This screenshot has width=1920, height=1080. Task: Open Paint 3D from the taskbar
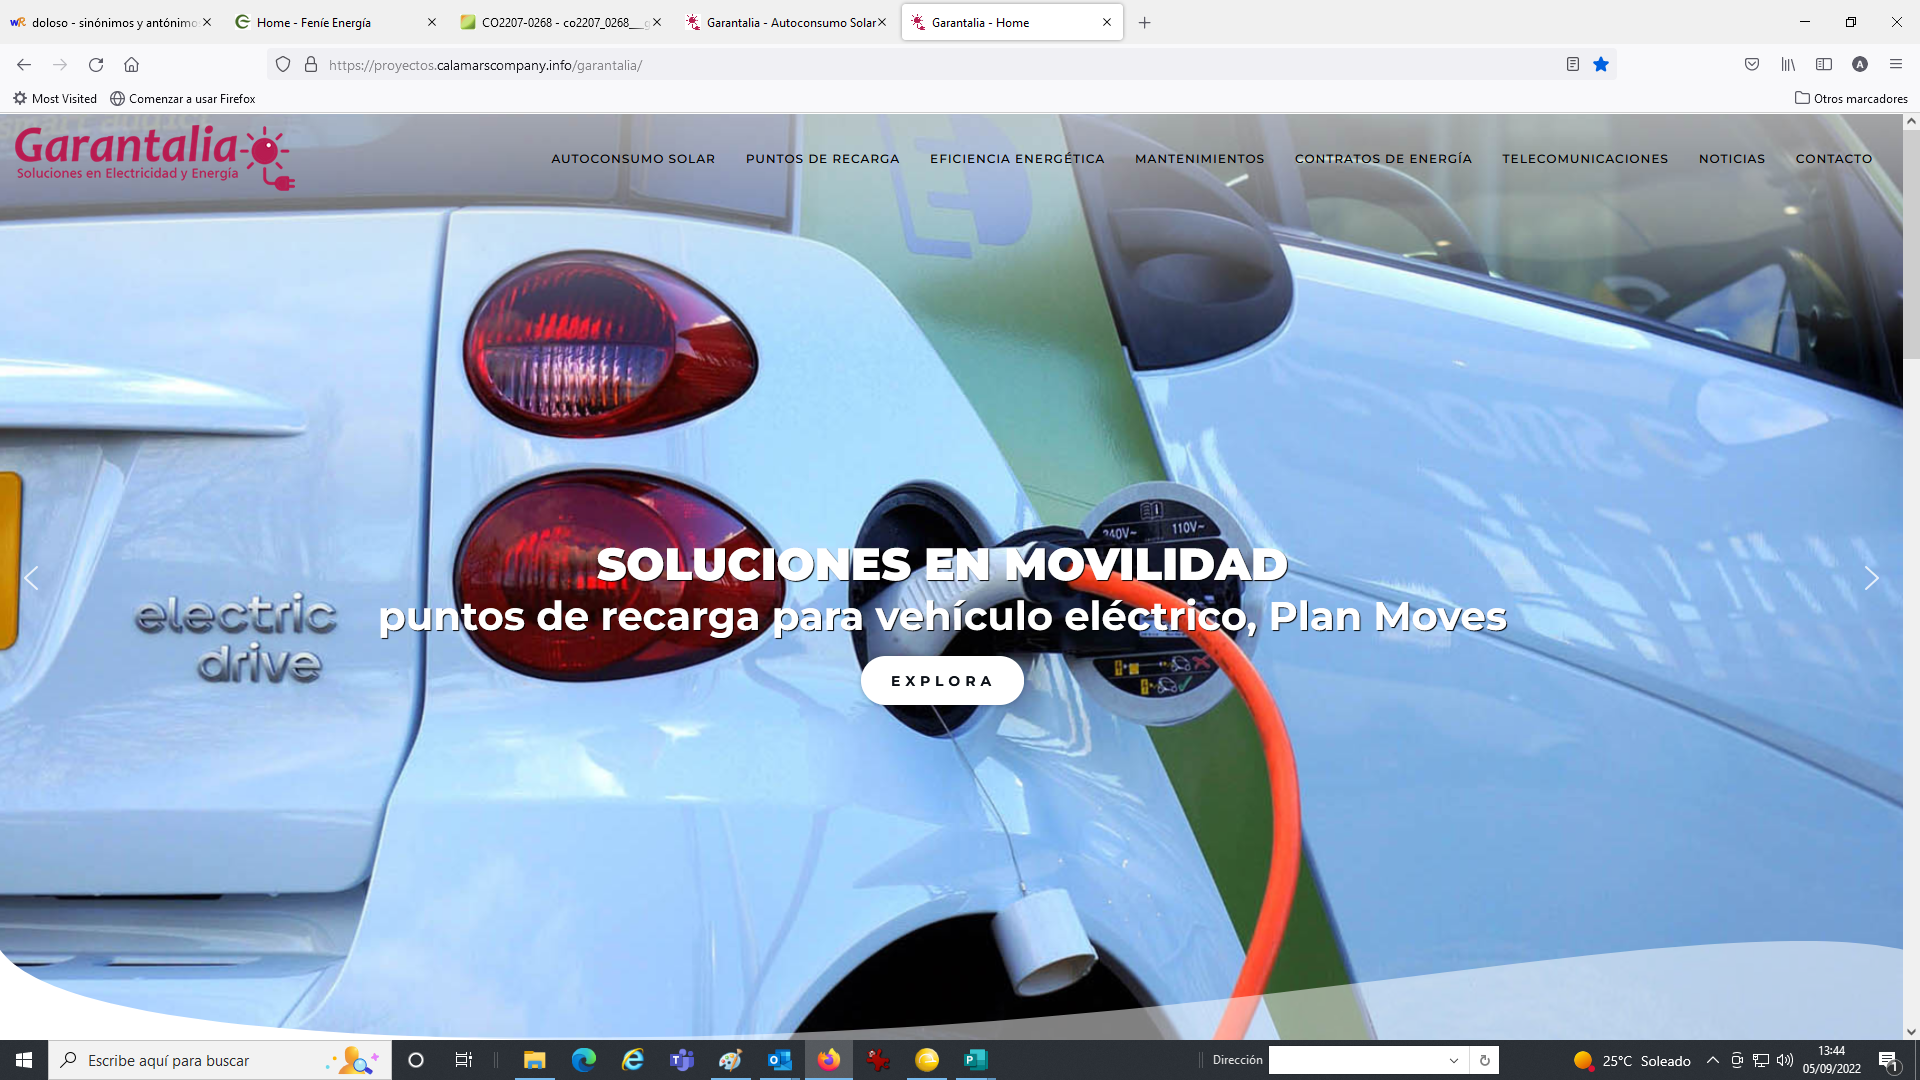[x=730, y=1060]
